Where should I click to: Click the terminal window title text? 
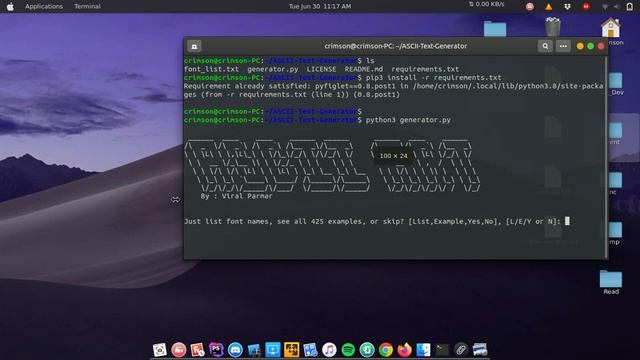(396, 46)
